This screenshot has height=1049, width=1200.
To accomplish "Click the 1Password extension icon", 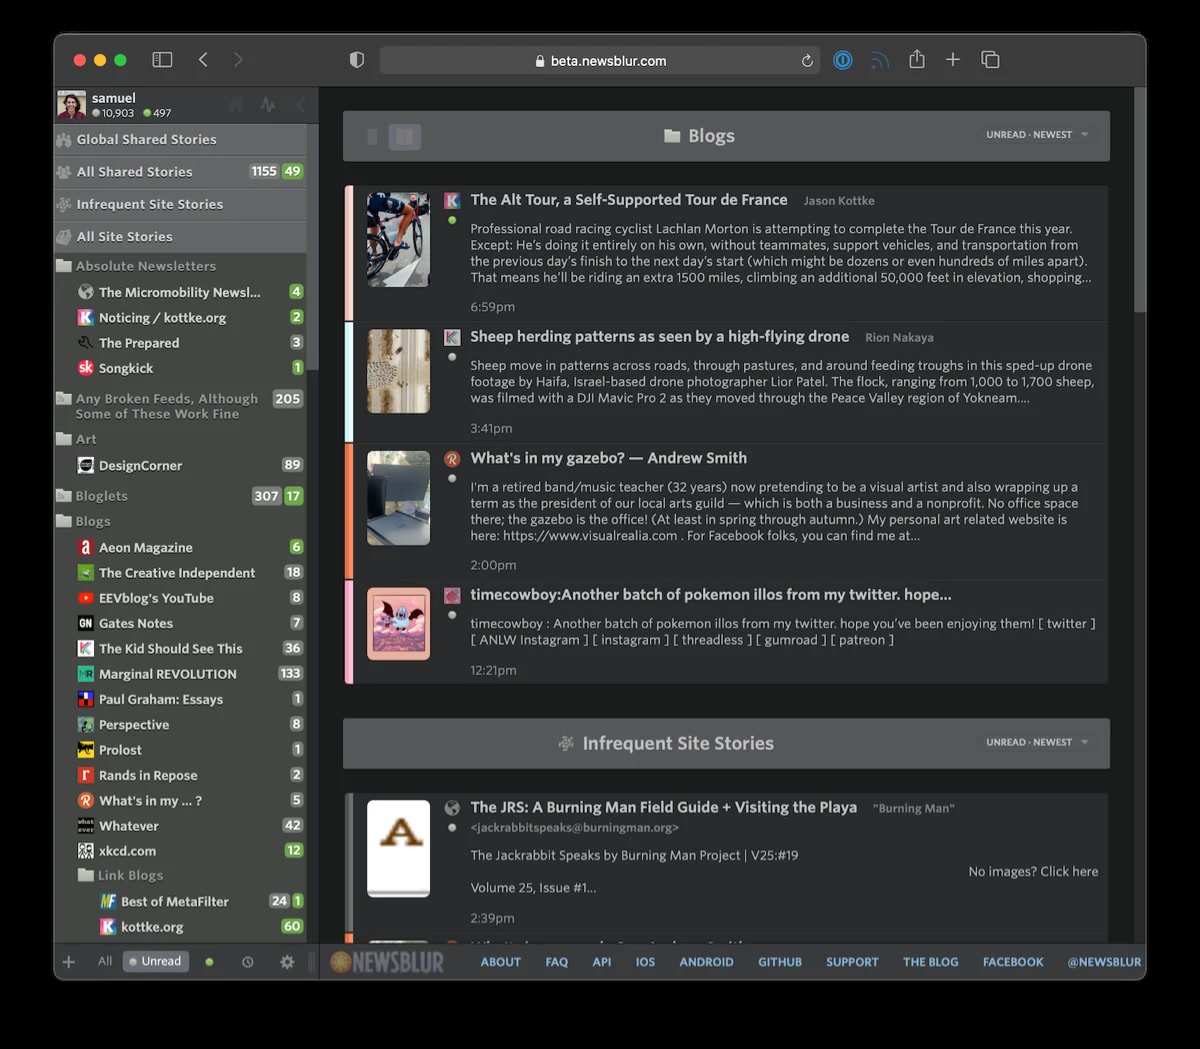I will coord(843,60).
